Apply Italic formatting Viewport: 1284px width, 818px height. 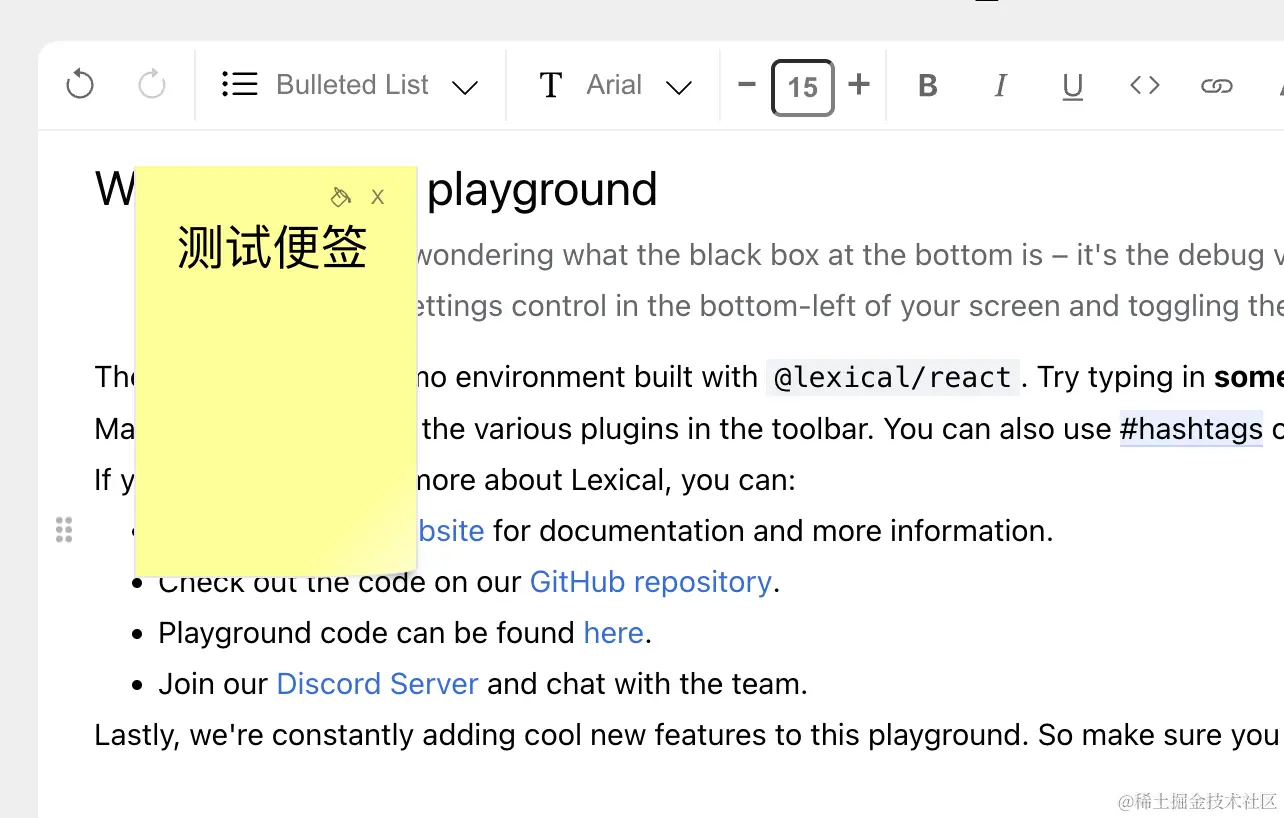point(1000,86)
